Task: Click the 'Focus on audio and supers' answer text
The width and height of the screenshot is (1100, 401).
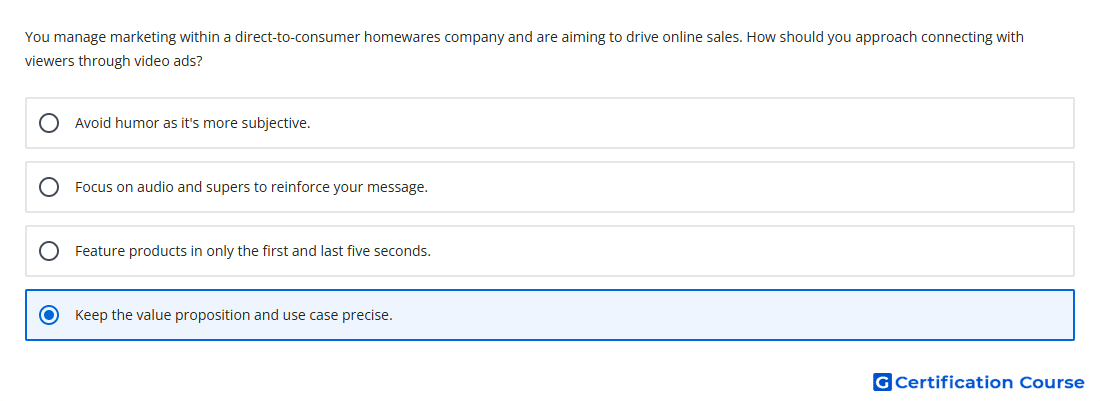Action: 251,187
